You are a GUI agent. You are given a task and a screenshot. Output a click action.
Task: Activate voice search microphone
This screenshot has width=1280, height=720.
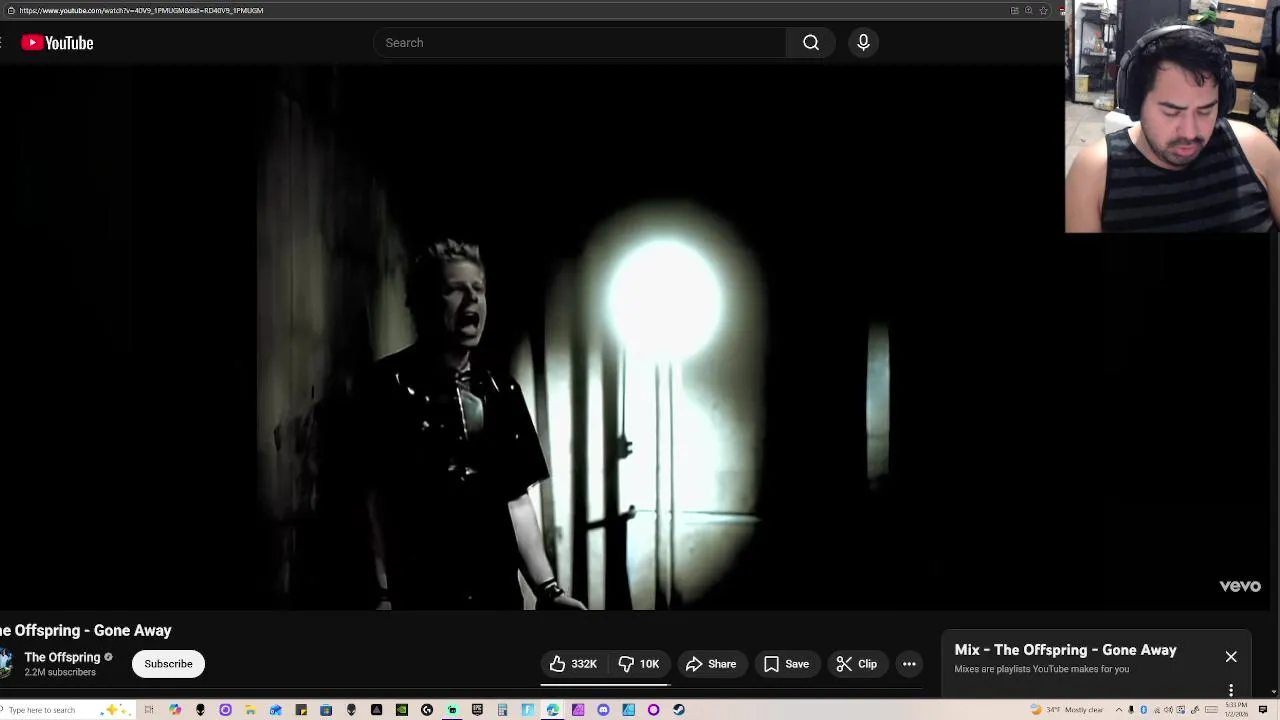[863, 43]
